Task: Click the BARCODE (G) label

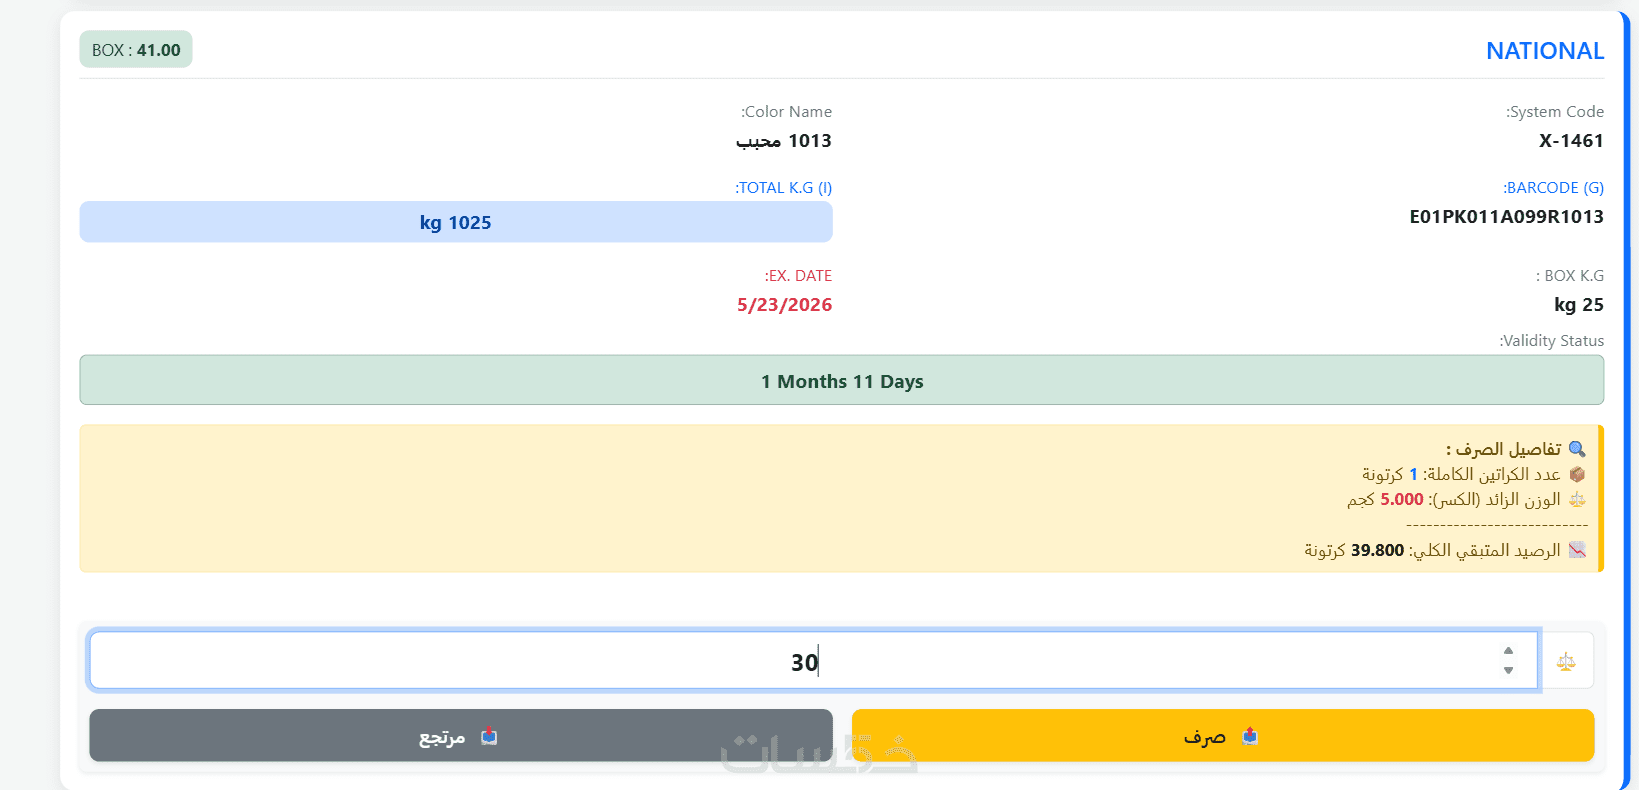Action: (1553, 188)
